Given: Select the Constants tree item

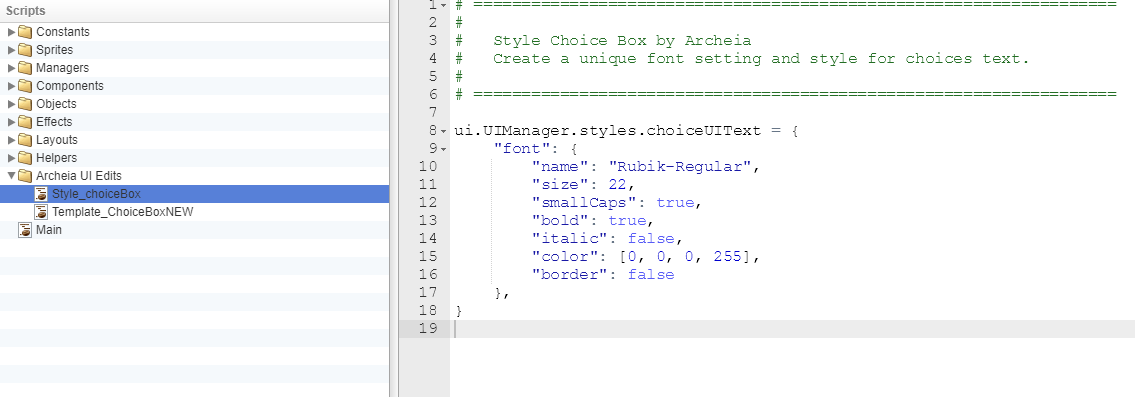Looking at the screenshot, I should (x=194, y=32).
